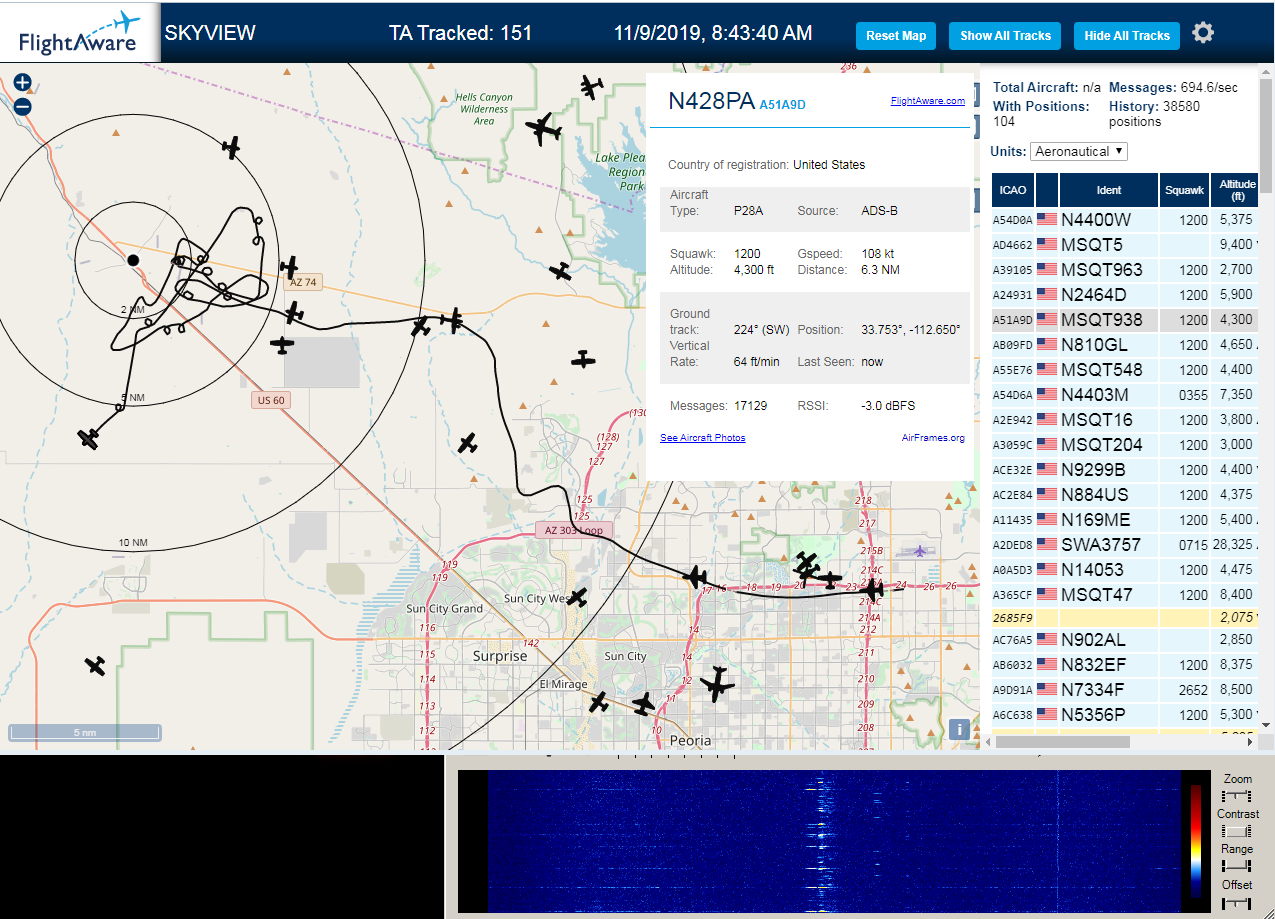Click the aircraft table's vertical scrollbar
Image resolution: width=1275 pixels, height=919 pixels.
point(1266,135)
